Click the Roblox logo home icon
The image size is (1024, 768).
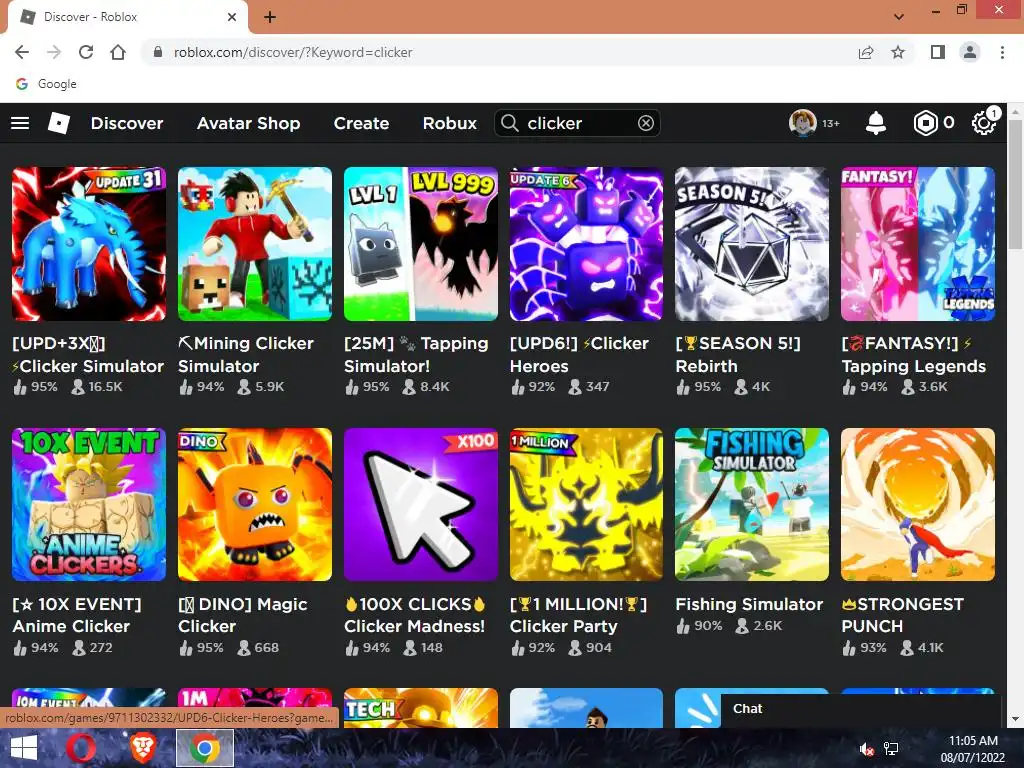tap(59, 123)
